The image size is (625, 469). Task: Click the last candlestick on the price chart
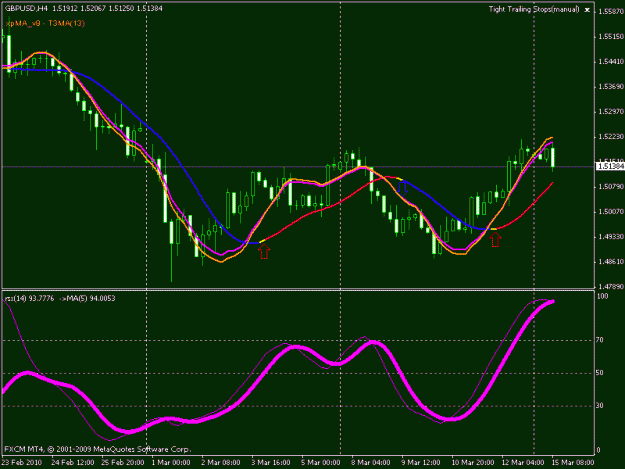(x=553, y=158)
